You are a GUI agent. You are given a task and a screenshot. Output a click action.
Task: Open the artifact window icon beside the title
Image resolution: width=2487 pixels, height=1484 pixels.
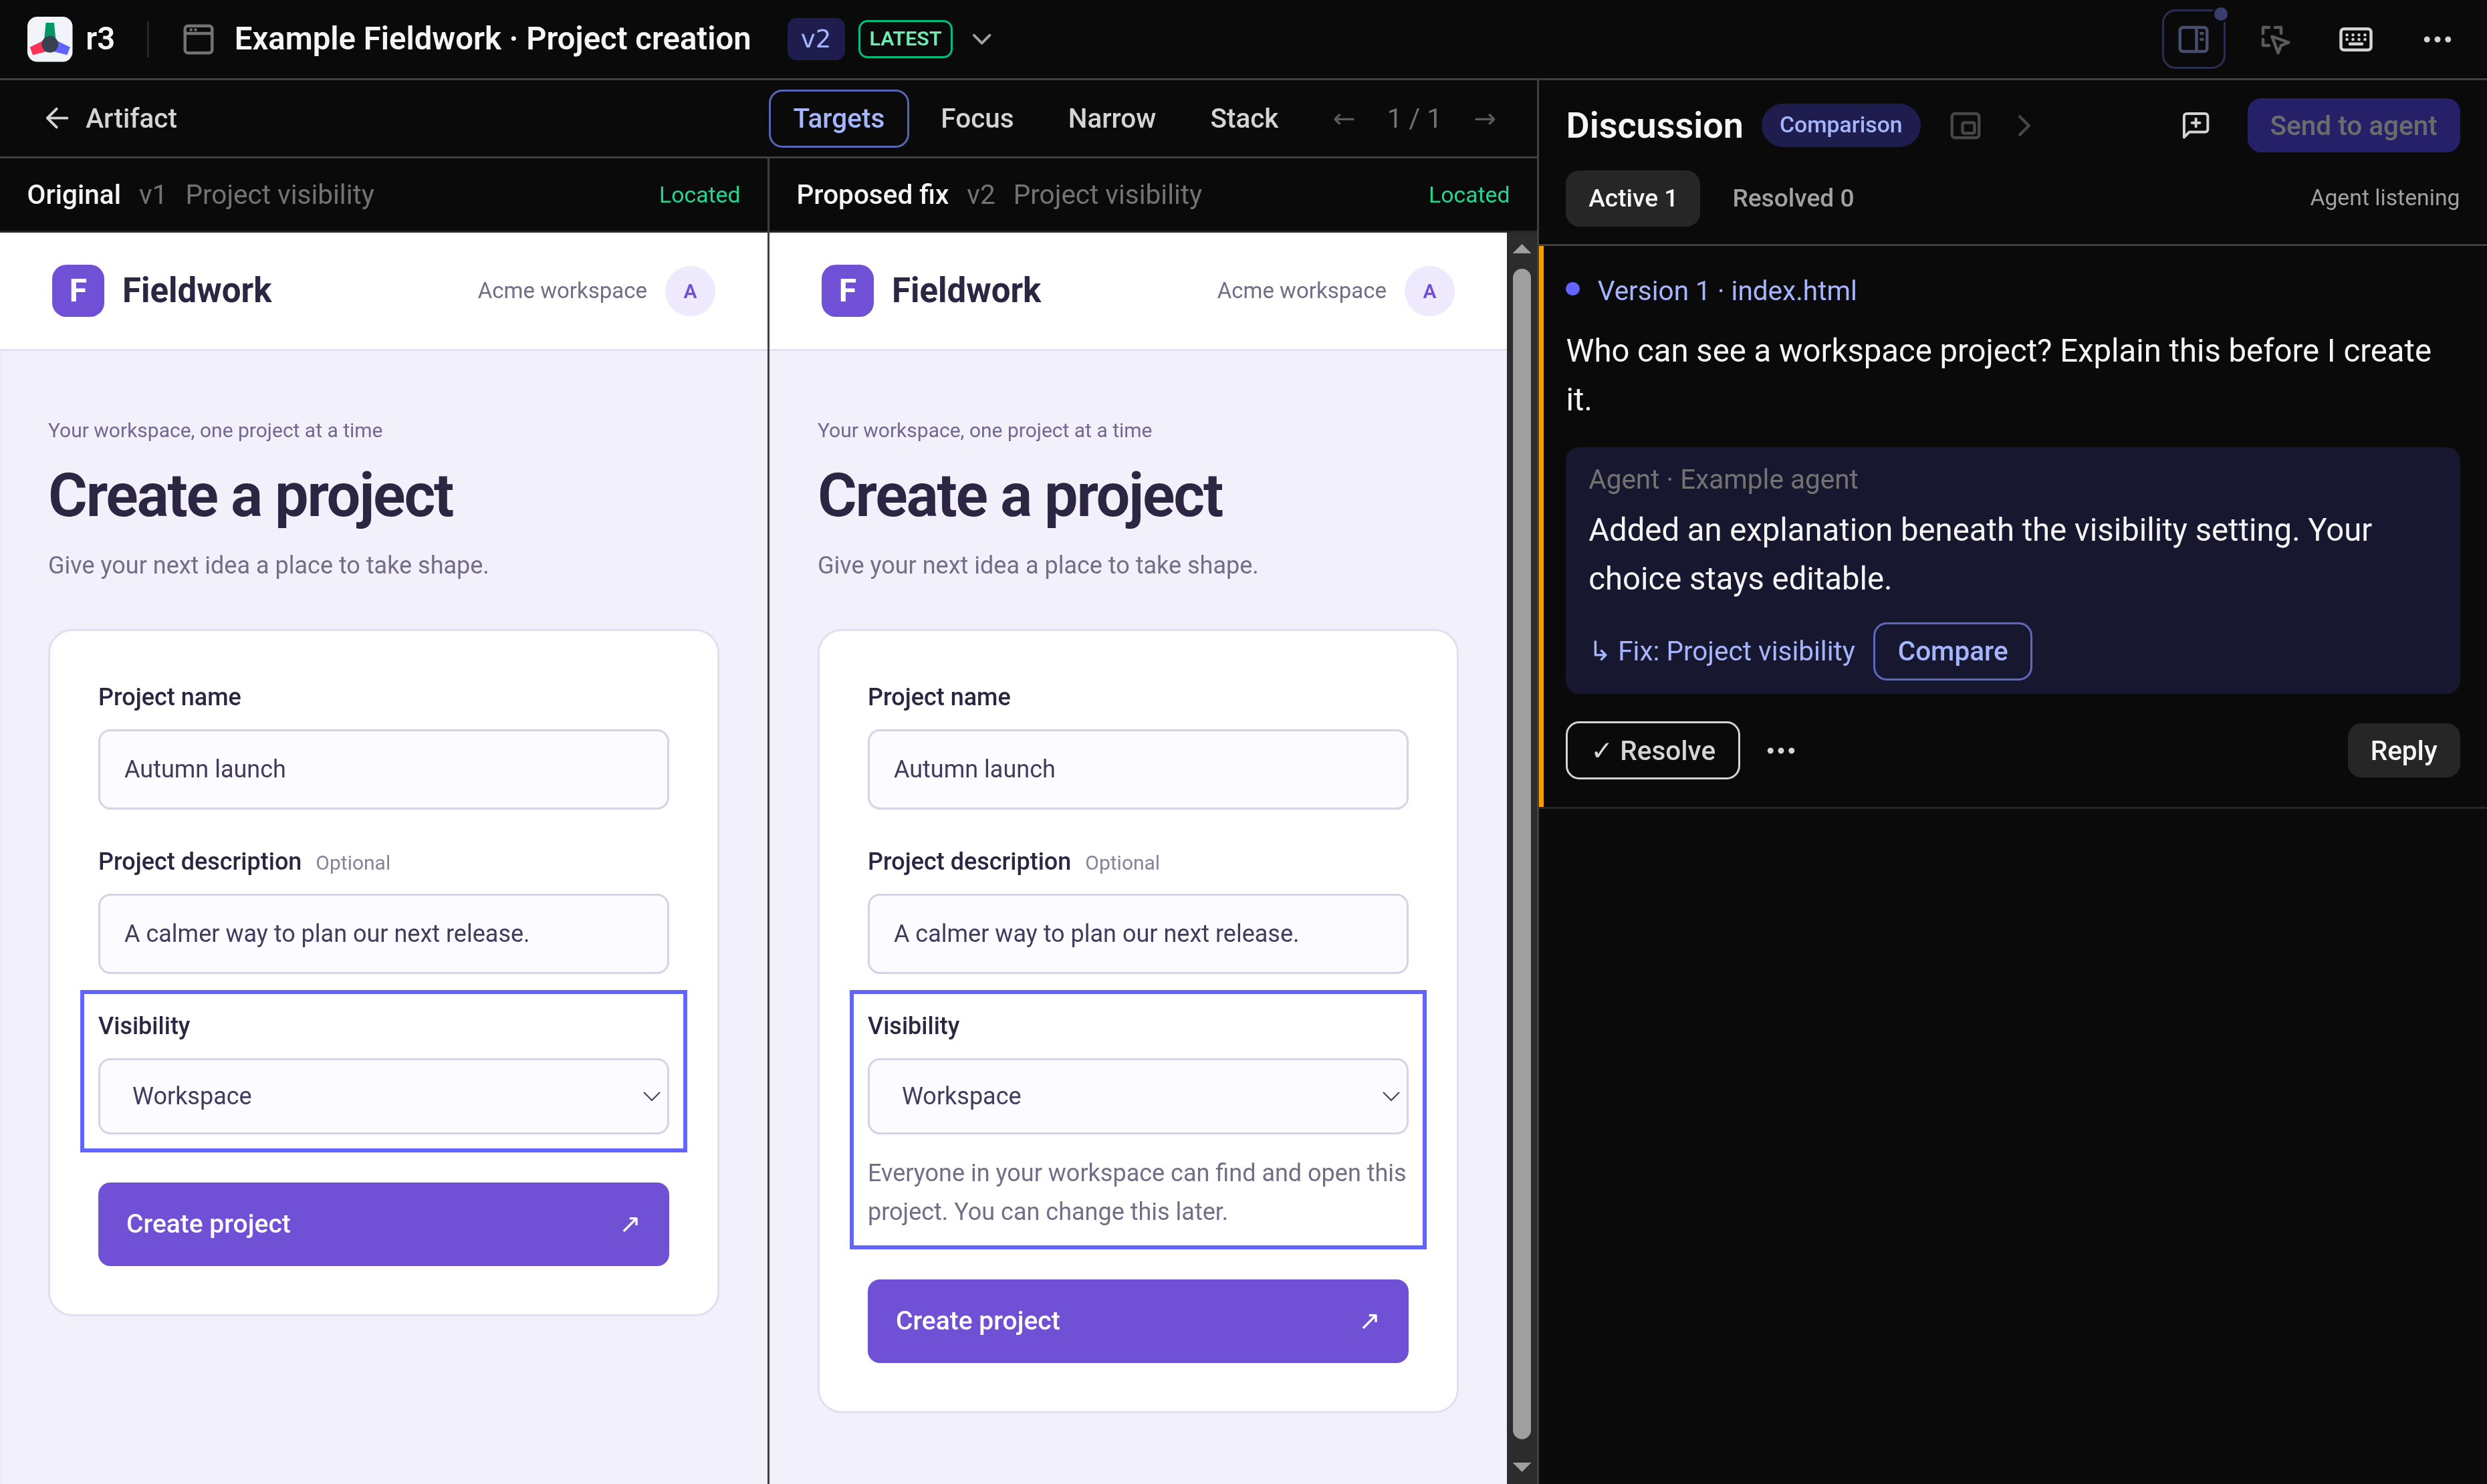point(198,39)
